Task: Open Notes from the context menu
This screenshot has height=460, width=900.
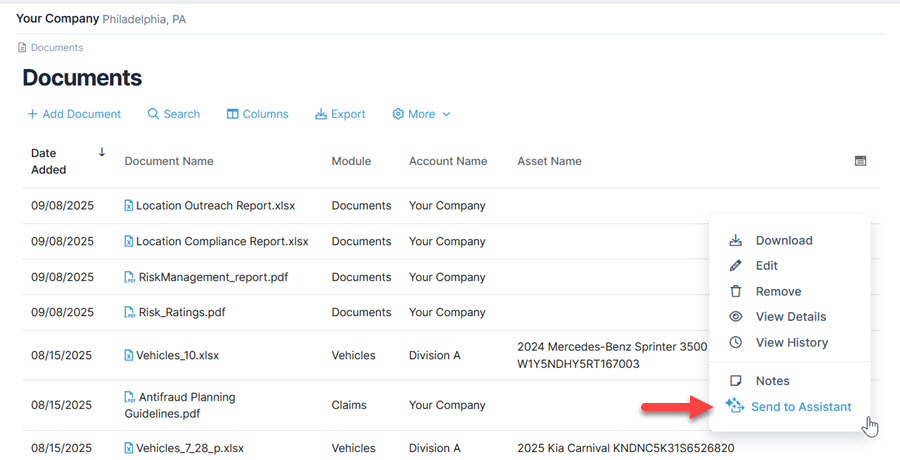Action: tap(772, 381)
